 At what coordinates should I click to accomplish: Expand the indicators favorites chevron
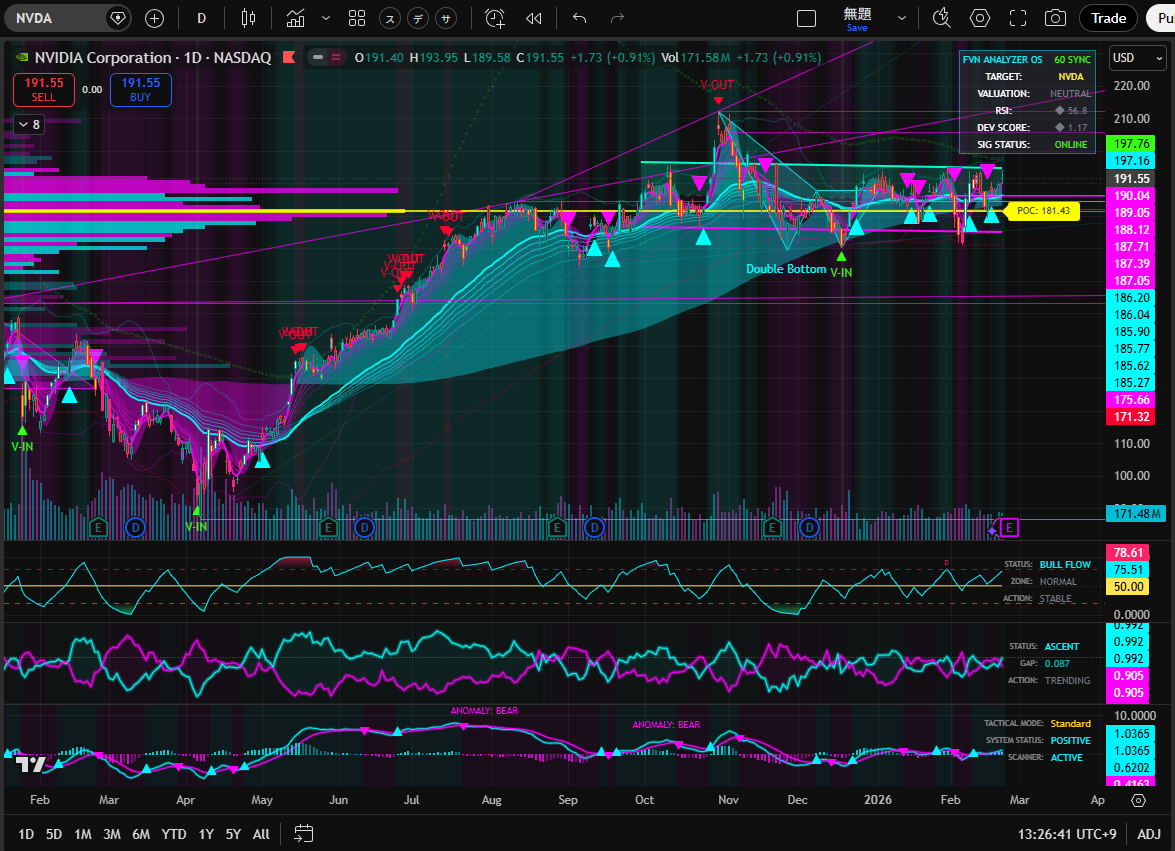tap(326, 19)
